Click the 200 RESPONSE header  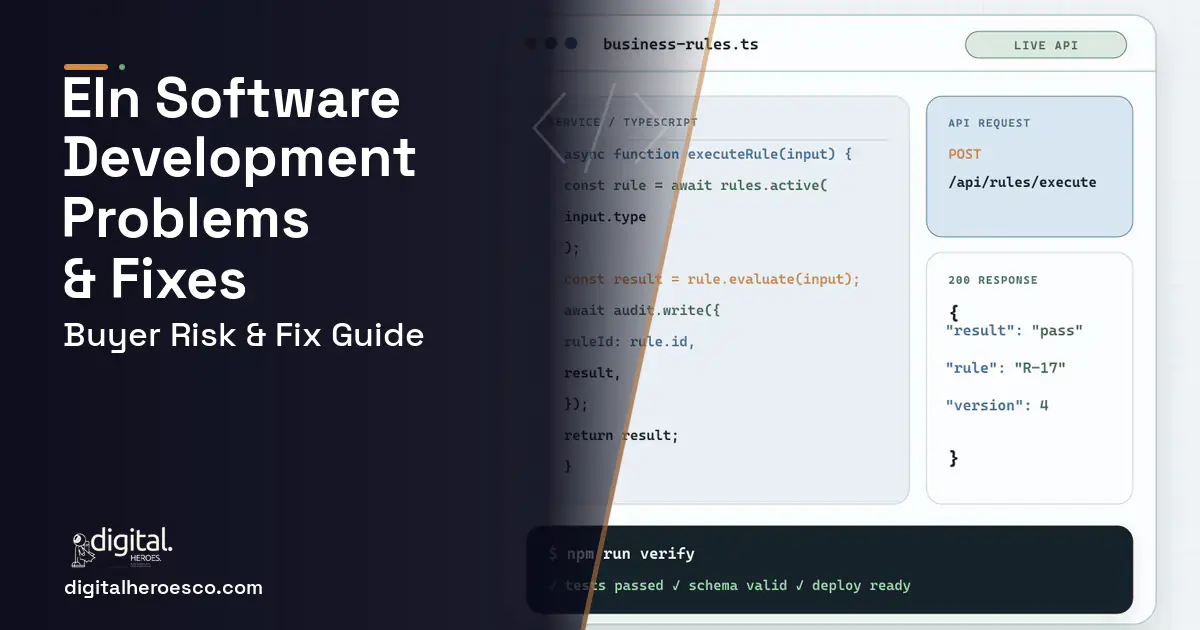(993, 280)
